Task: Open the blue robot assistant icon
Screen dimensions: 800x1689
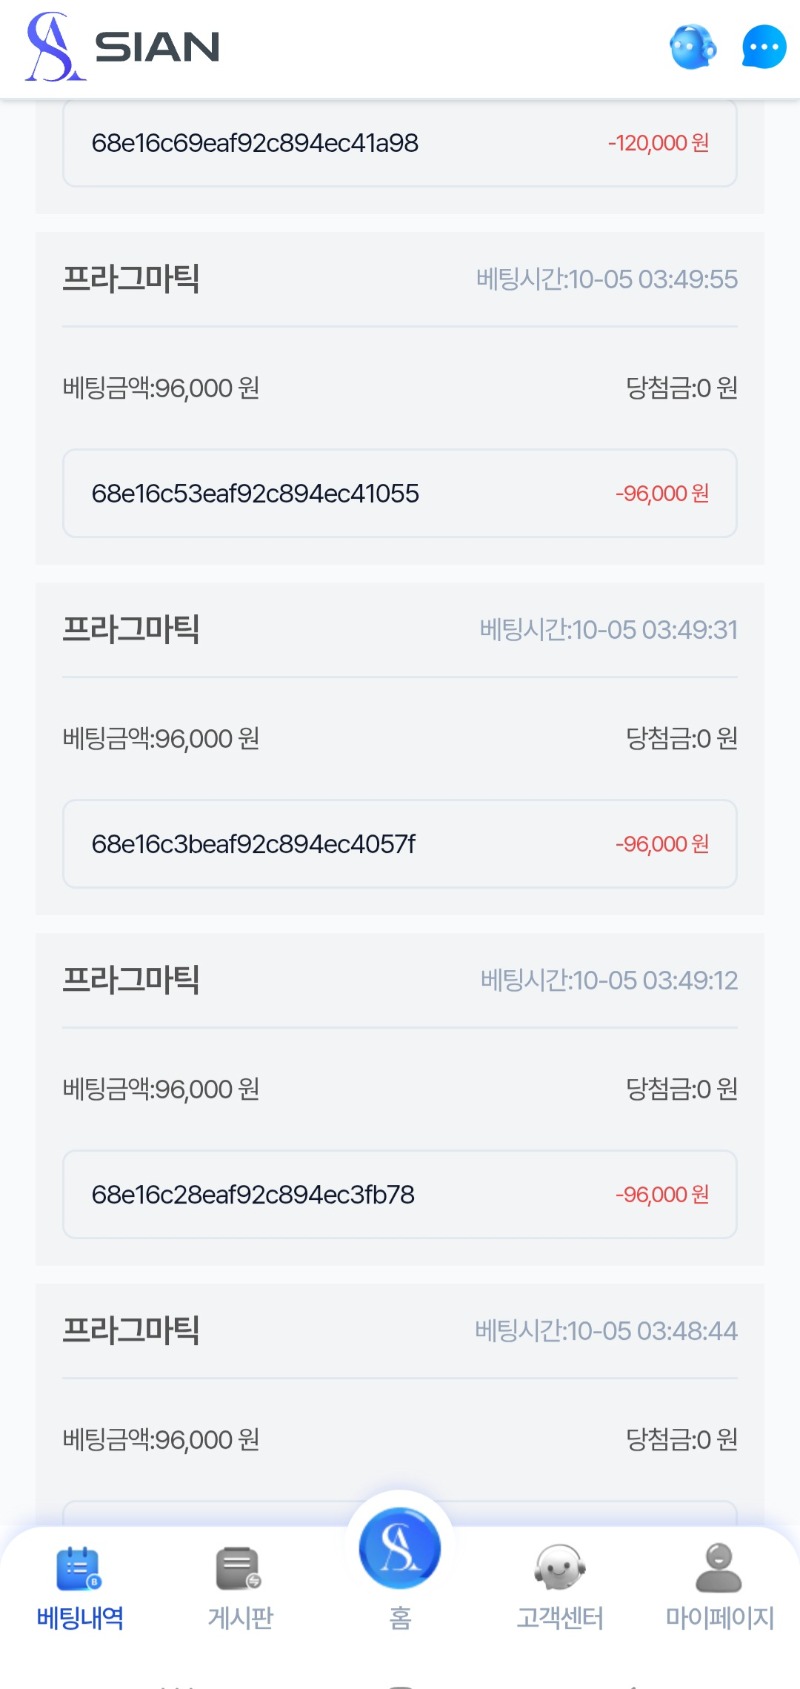Action: click(692, 47)
